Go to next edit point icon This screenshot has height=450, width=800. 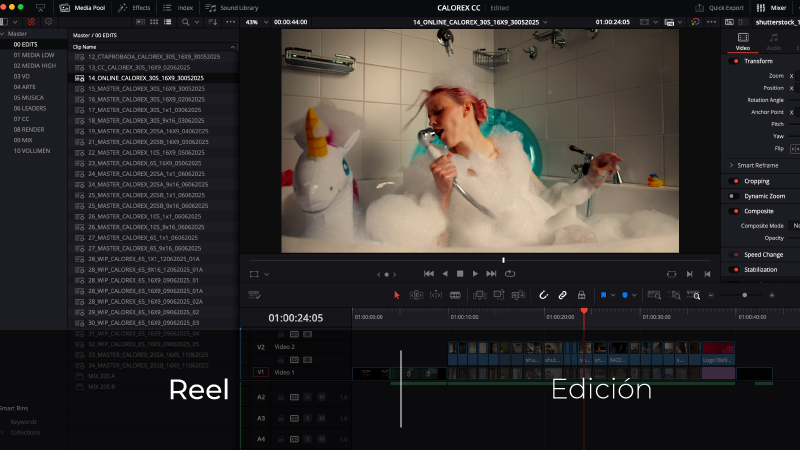[689, 274]
